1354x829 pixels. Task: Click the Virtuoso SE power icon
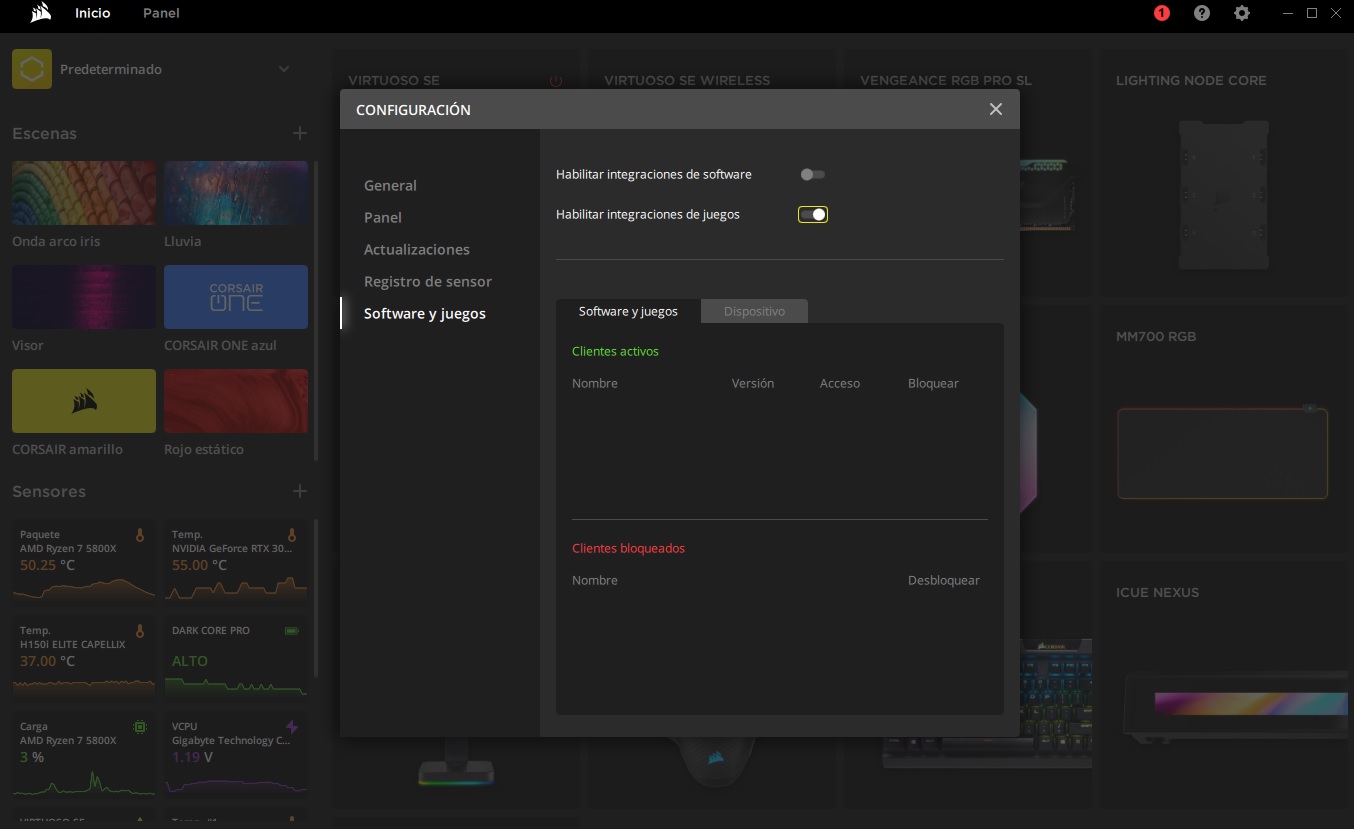[x=556, y=81]
